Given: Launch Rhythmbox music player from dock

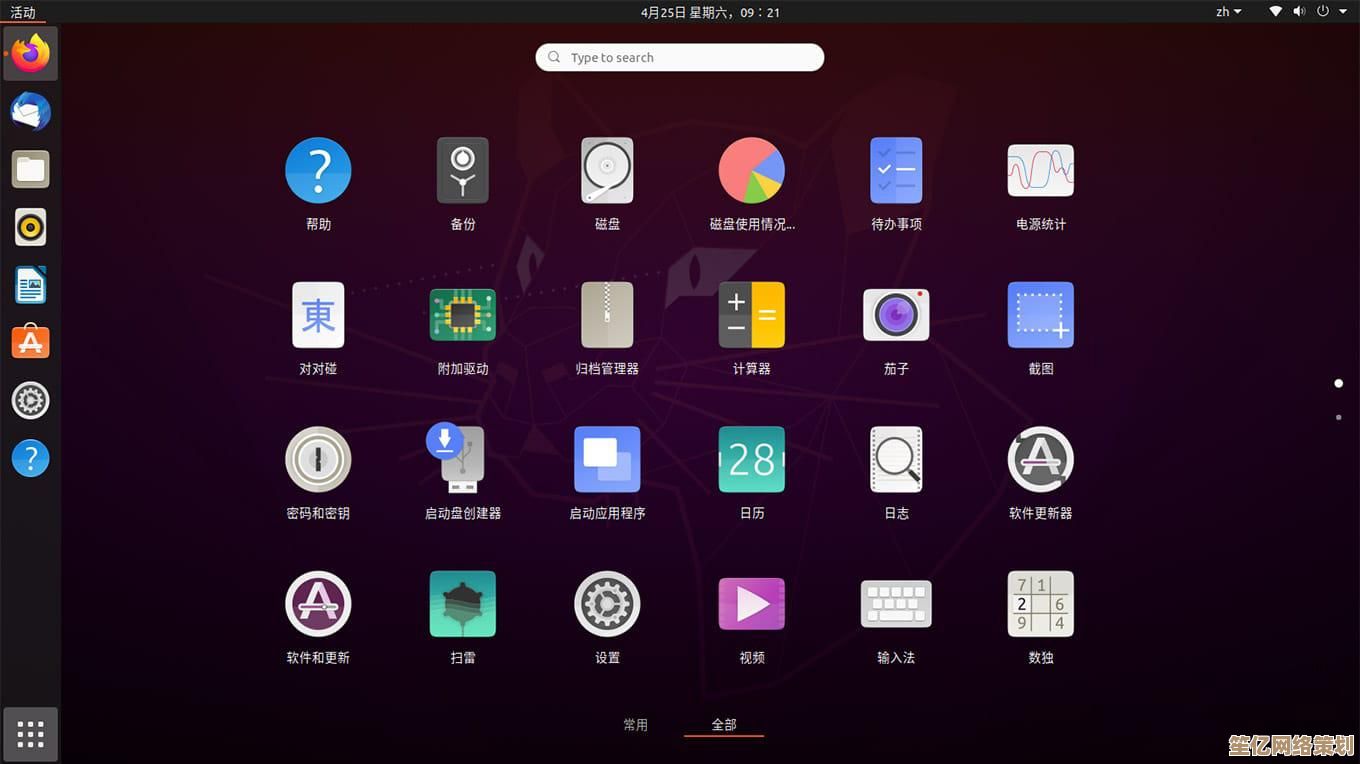Looking at the screenshot, I should (31, 228).
